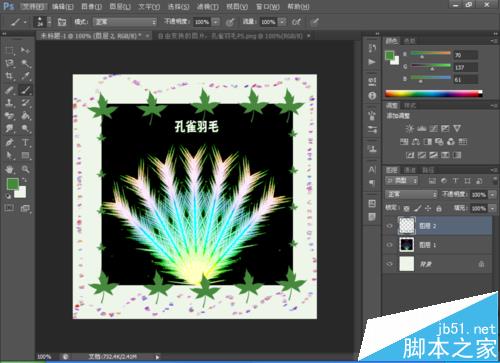Open brush blending mode dropdown
This screenshot has height=363, width=500.
click(x=125, y=22)
